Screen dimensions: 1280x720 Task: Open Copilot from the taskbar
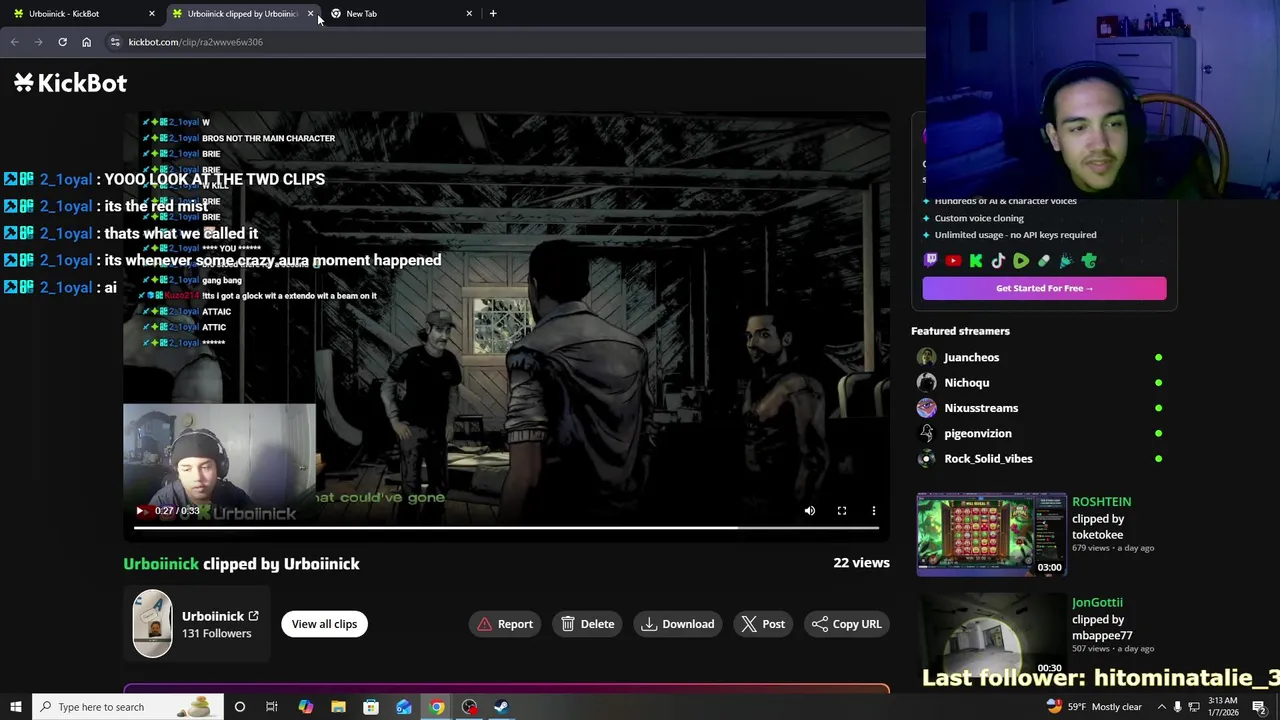point(305,707)
